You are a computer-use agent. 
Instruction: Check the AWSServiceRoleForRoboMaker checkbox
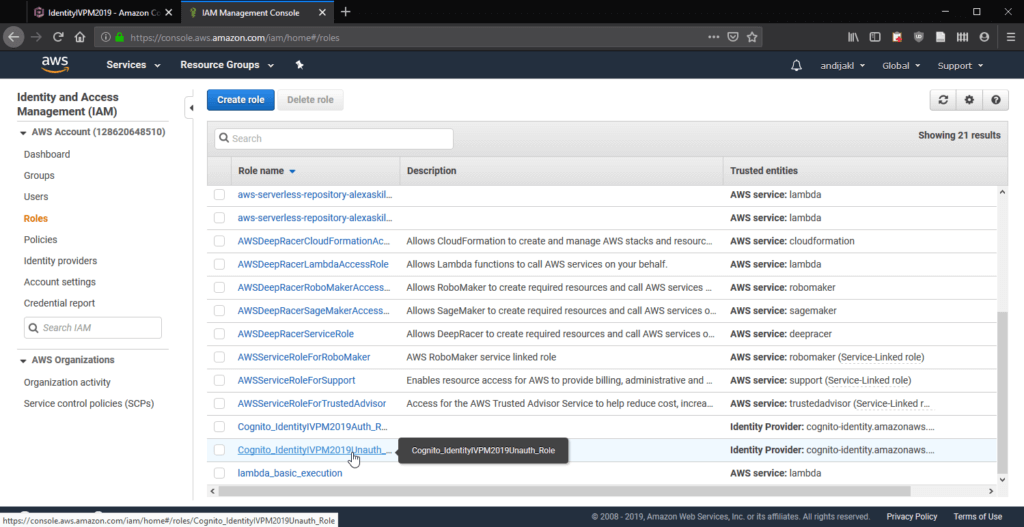point(219,357)
